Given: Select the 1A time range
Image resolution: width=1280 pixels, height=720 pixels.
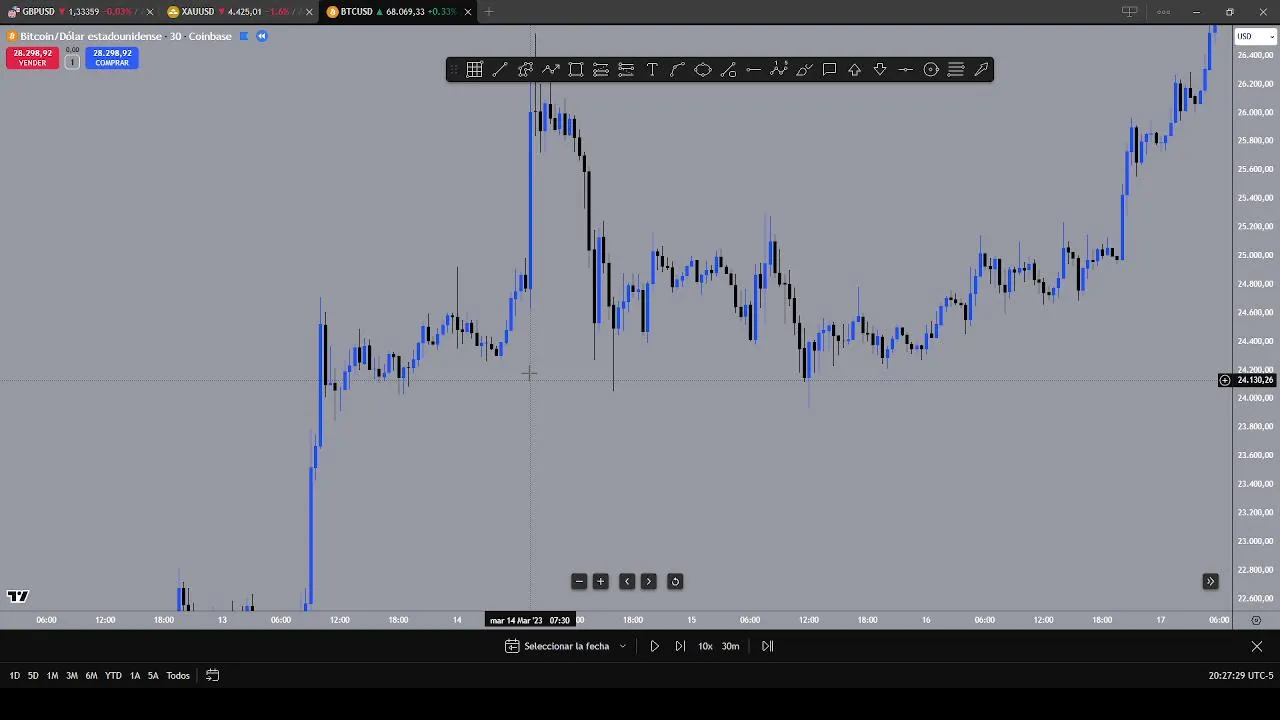Looking at the screenshot, I should click(x=135, y=675).
